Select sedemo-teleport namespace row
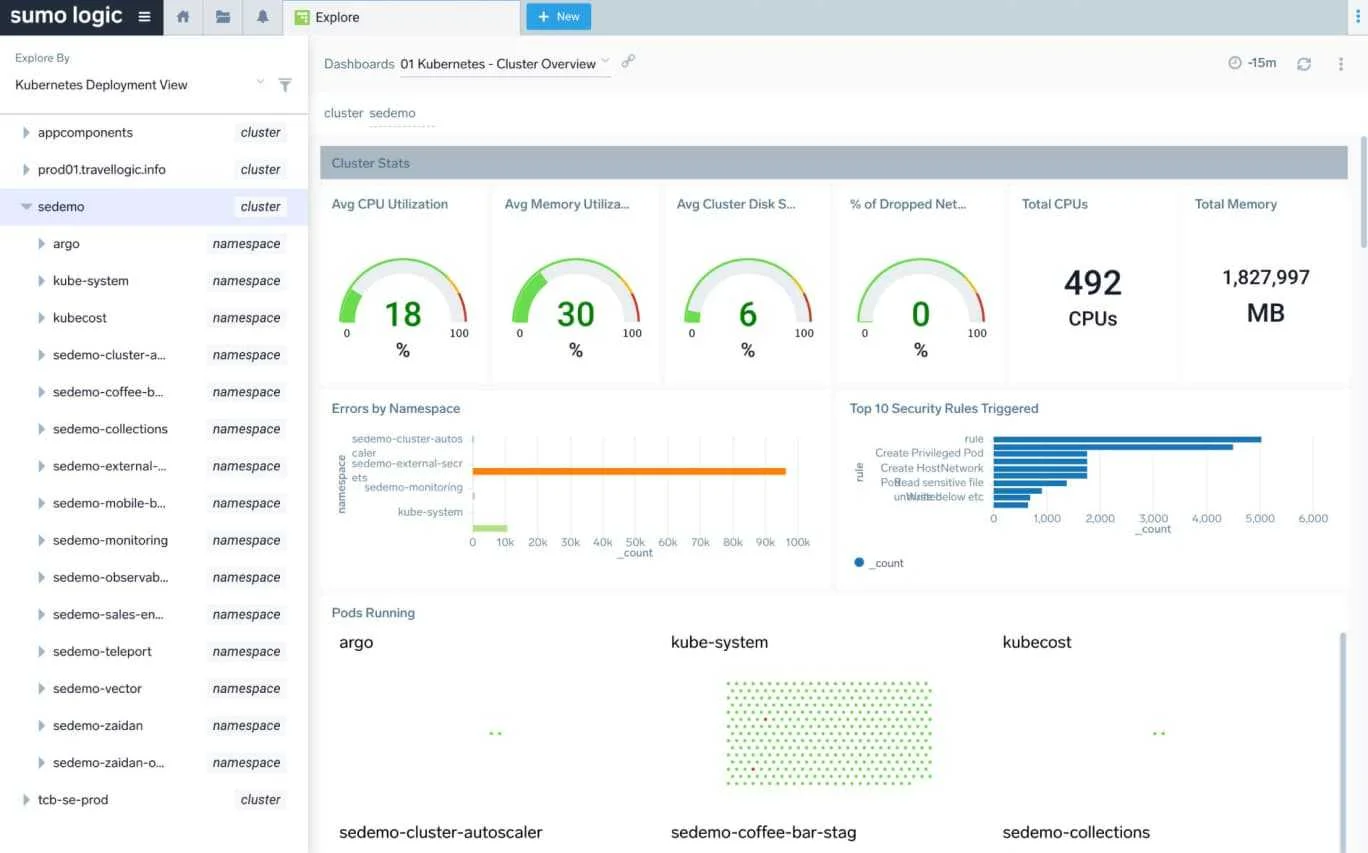The height and width of the screenshot is (853, 1368). coord(154,651)
